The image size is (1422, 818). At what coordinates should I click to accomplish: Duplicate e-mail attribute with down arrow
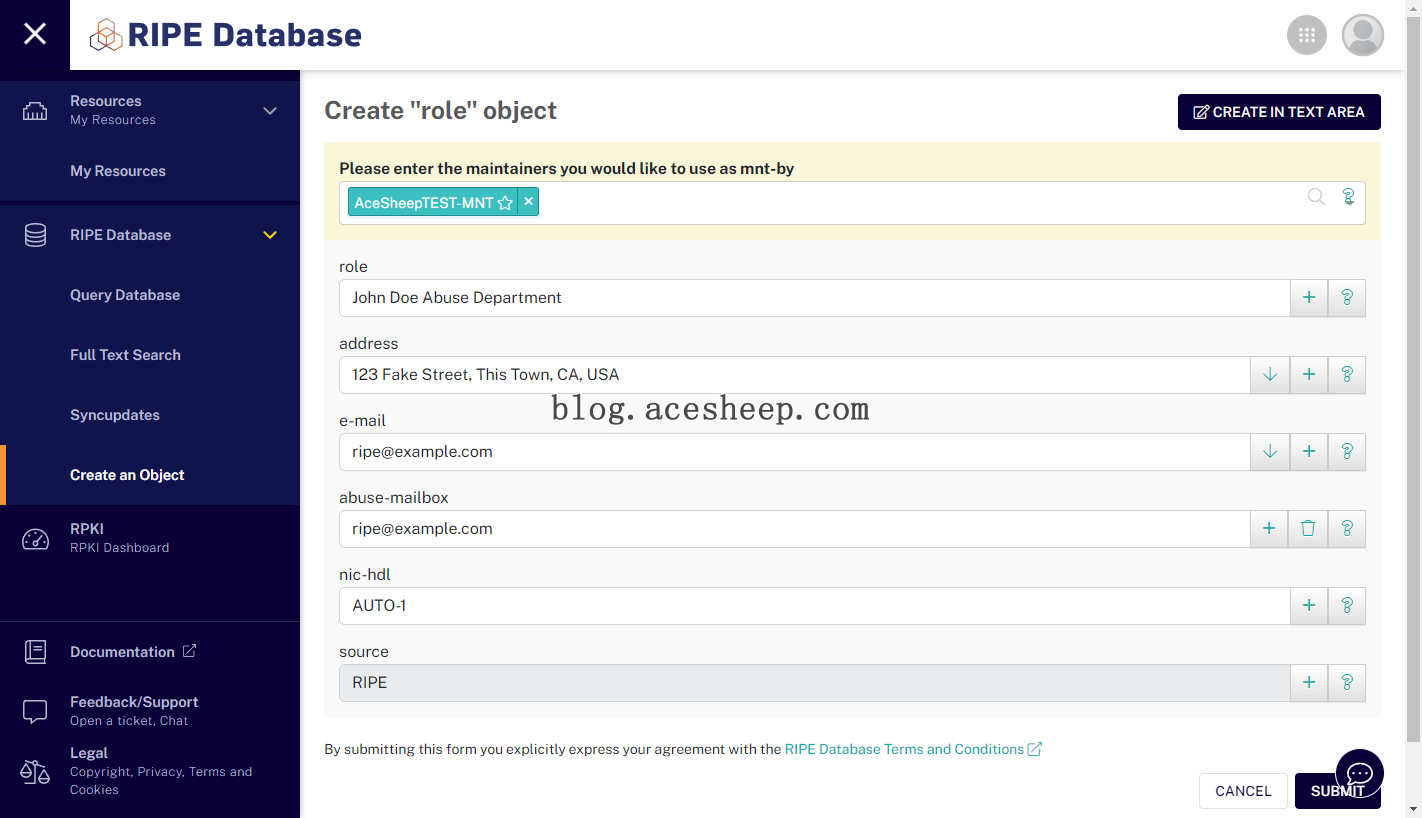(x=1270, y=452)
